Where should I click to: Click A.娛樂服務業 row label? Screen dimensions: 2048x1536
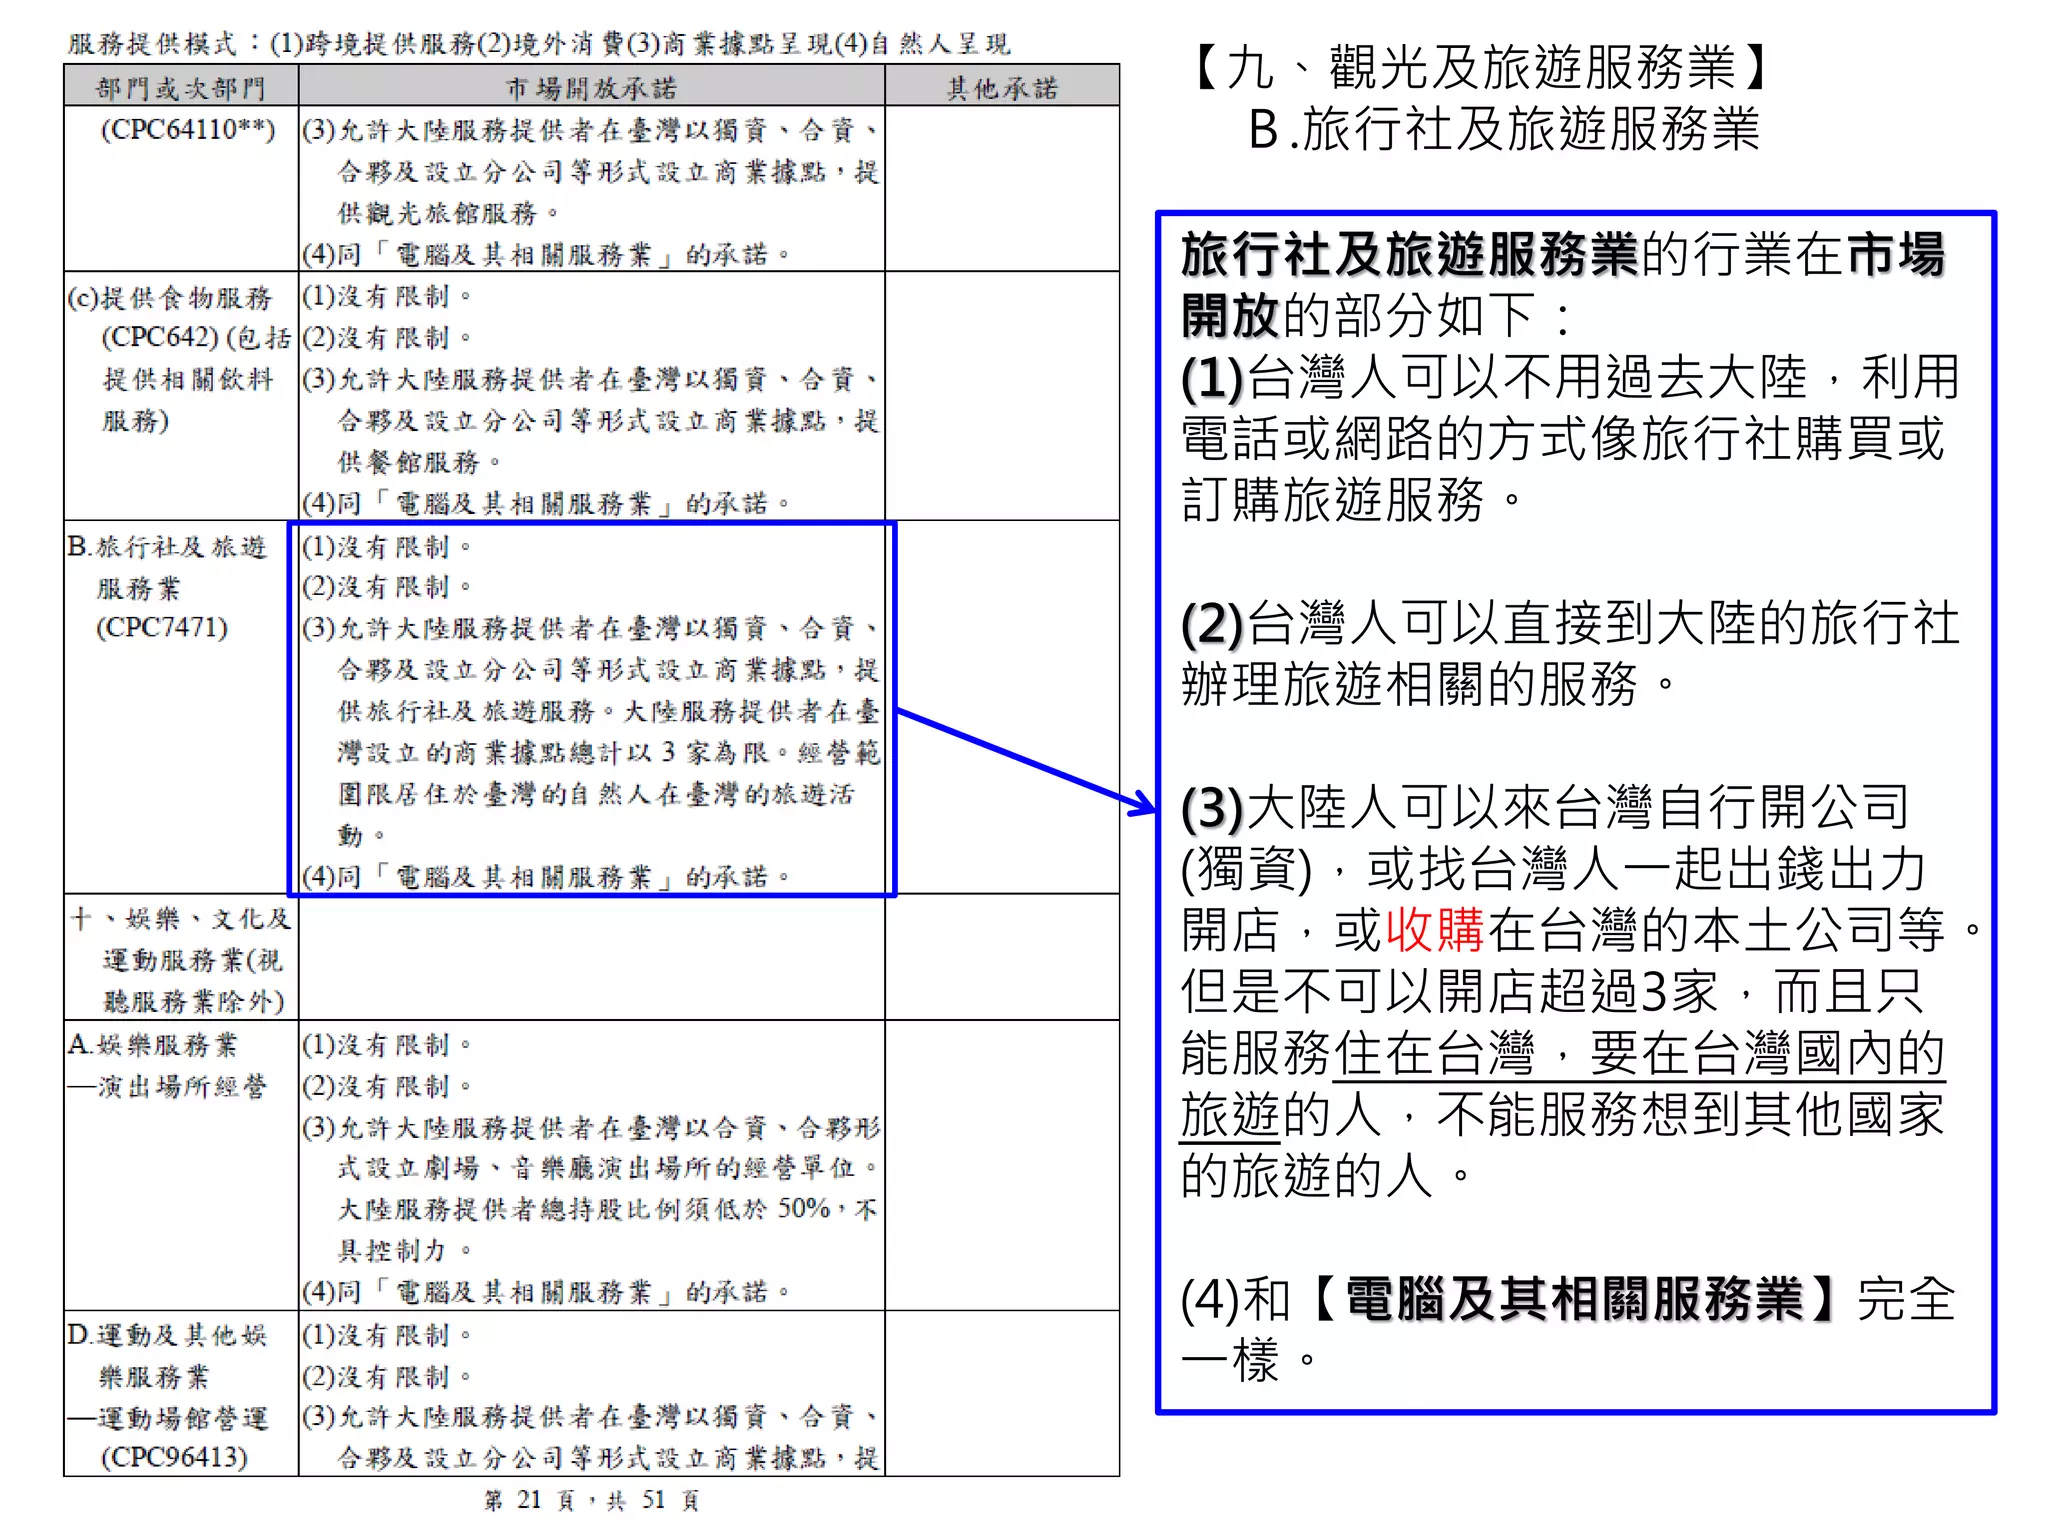pos(153,1045)
